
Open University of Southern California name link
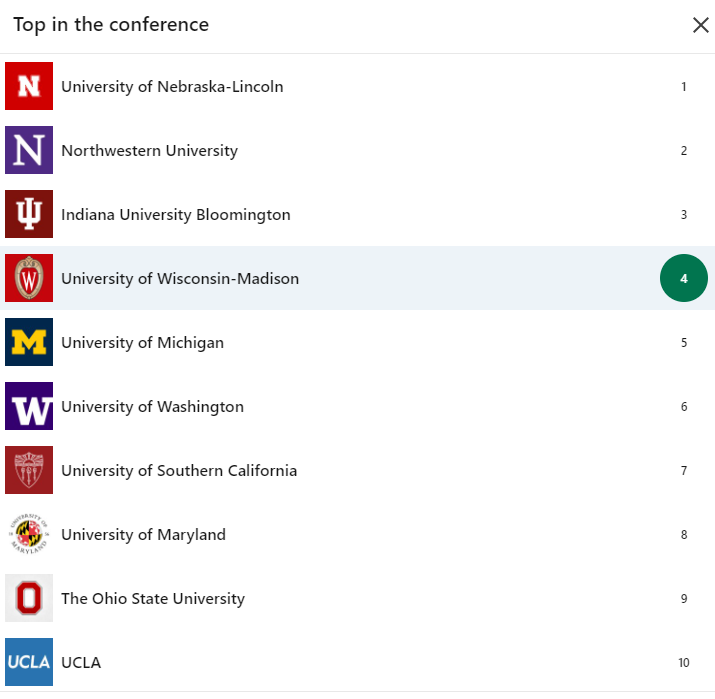click(x=179, y=471)
